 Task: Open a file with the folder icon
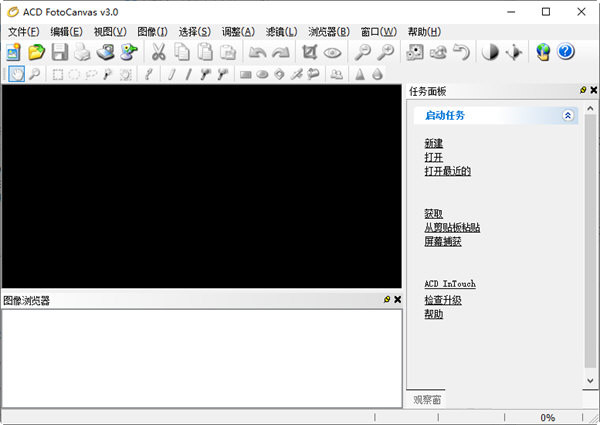[37, 52]
